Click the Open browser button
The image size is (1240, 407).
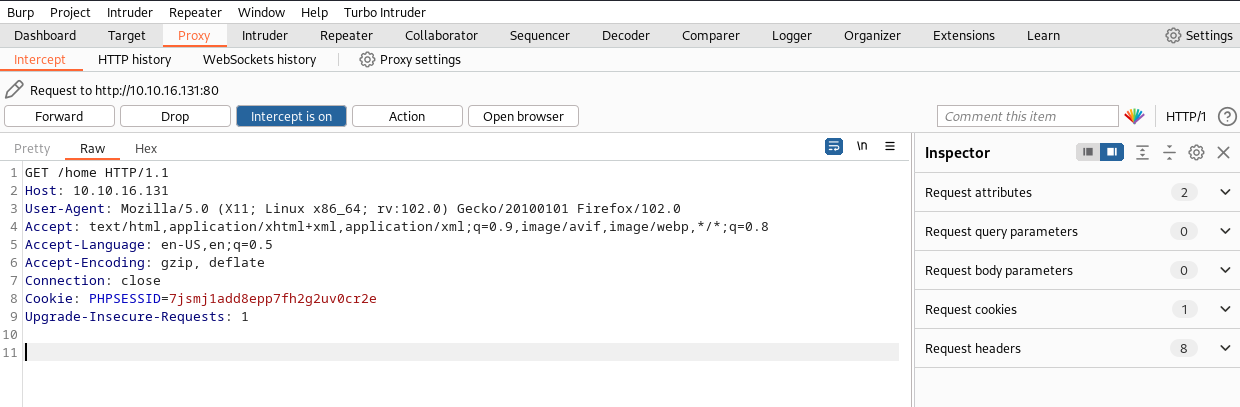523,116
